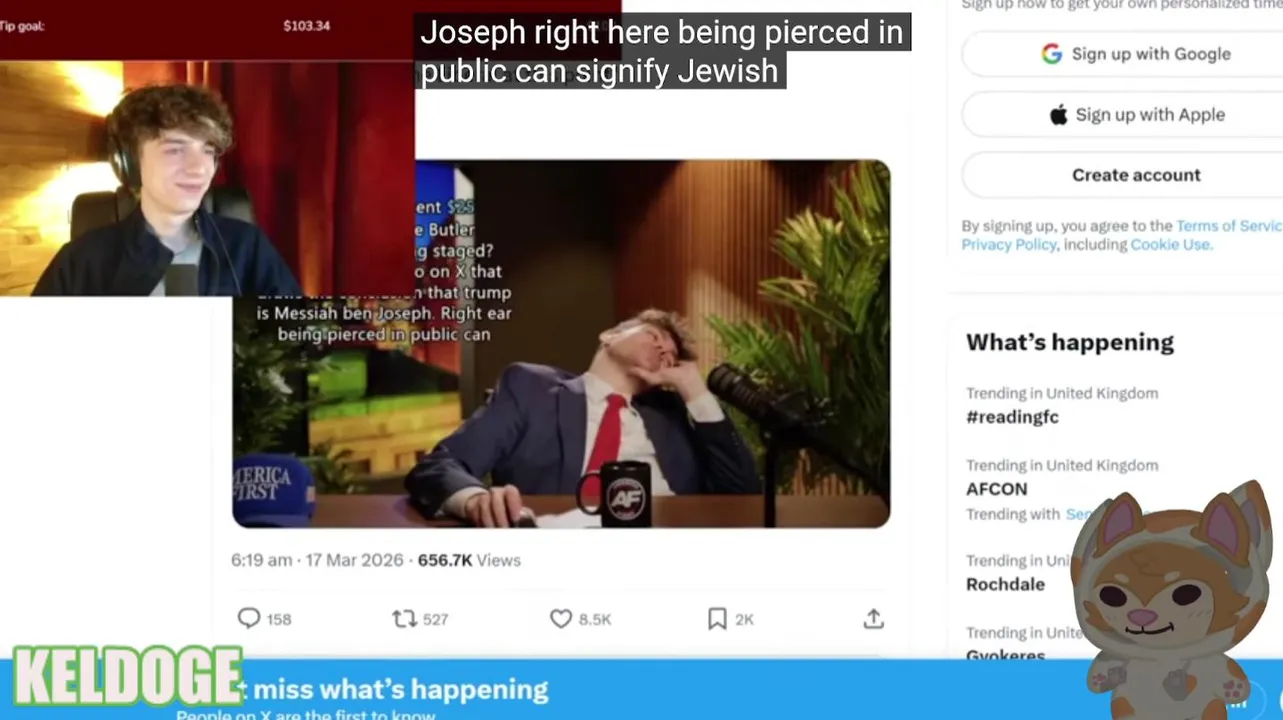Play the embedded video in the tweet
1283x720 pixels.
tap(561, 344)
